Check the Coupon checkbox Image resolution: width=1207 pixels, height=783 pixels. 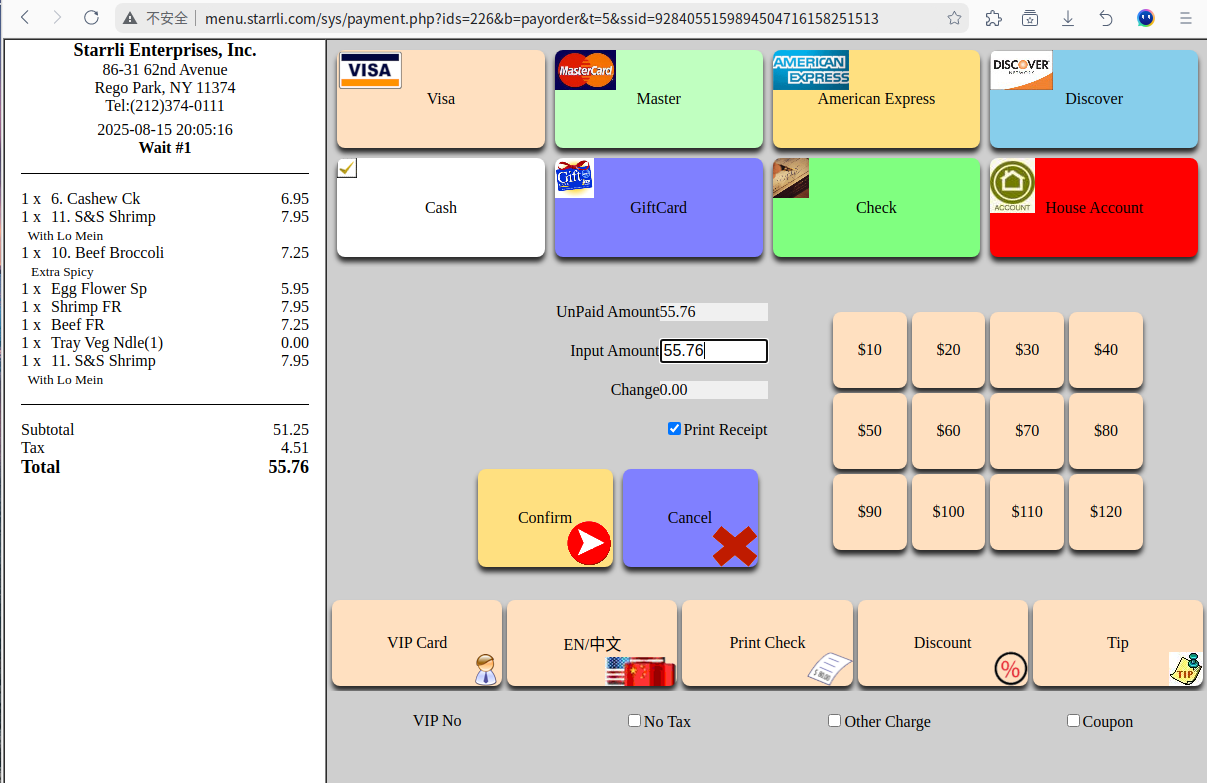point(1074,721)
